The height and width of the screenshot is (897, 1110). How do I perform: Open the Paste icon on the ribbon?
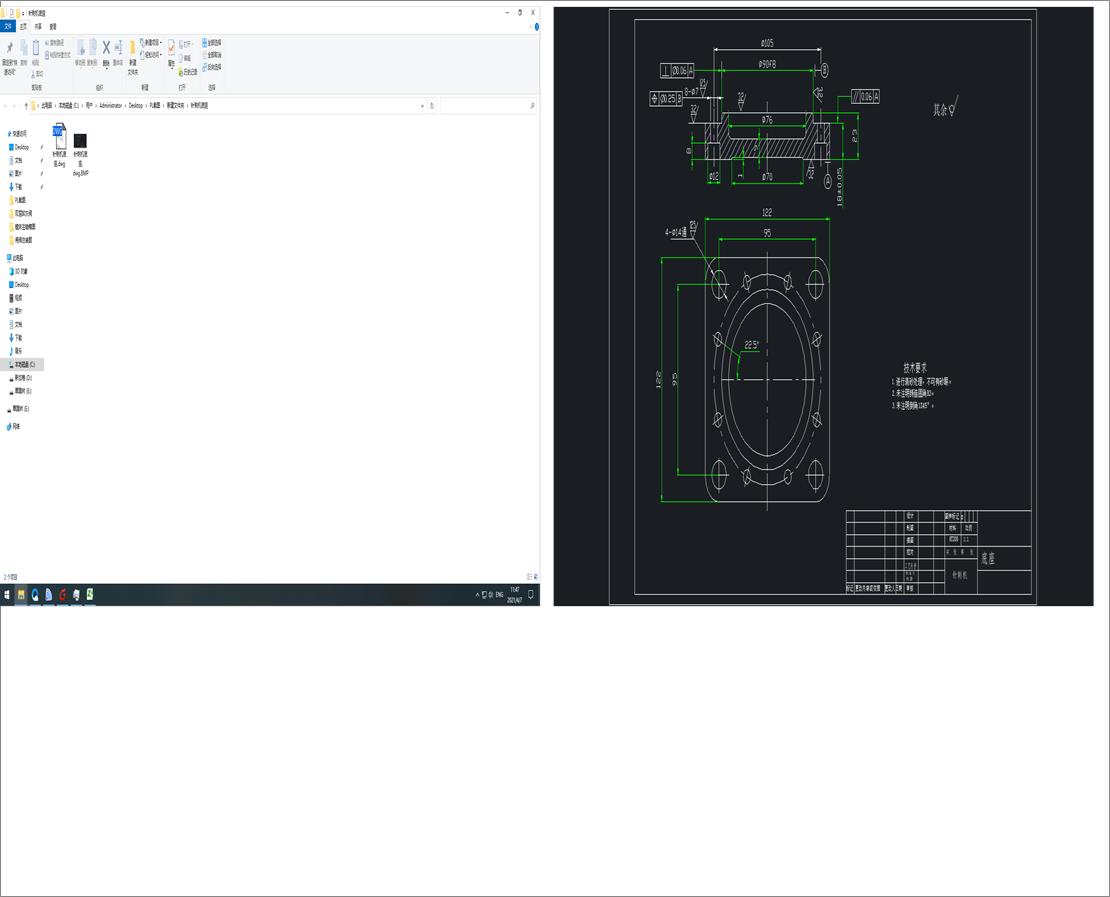(35, 48)
